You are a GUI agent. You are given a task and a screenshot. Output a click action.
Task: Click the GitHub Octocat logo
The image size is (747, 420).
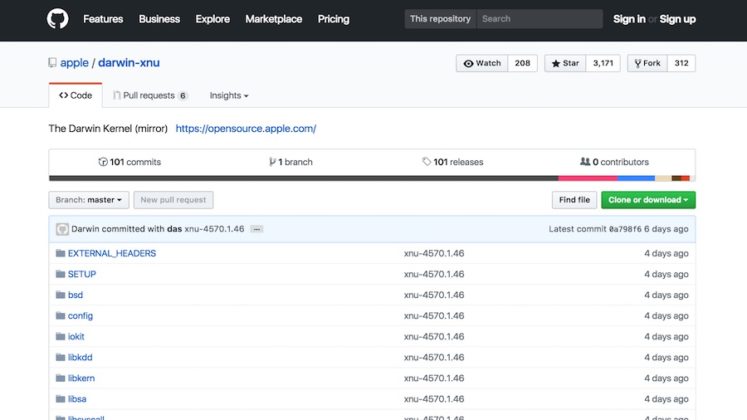[x=58, y=19]
